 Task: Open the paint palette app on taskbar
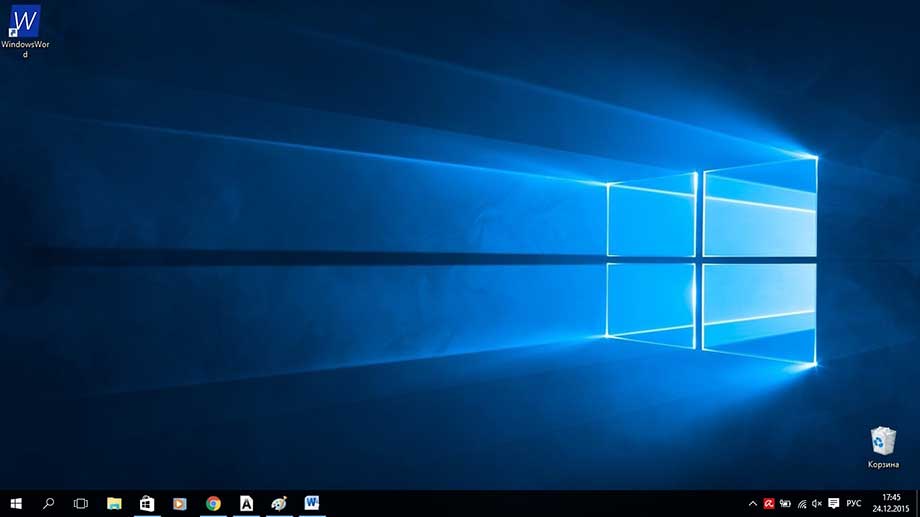[x=279, y=504]
